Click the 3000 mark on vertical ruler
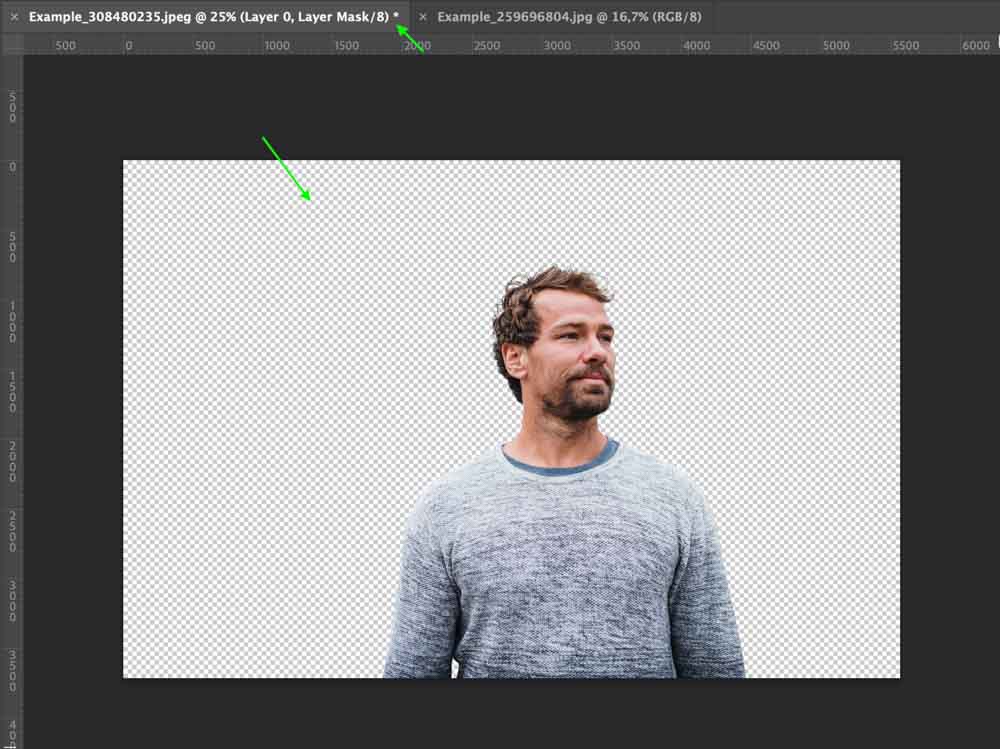 click(x=11, y=599)
